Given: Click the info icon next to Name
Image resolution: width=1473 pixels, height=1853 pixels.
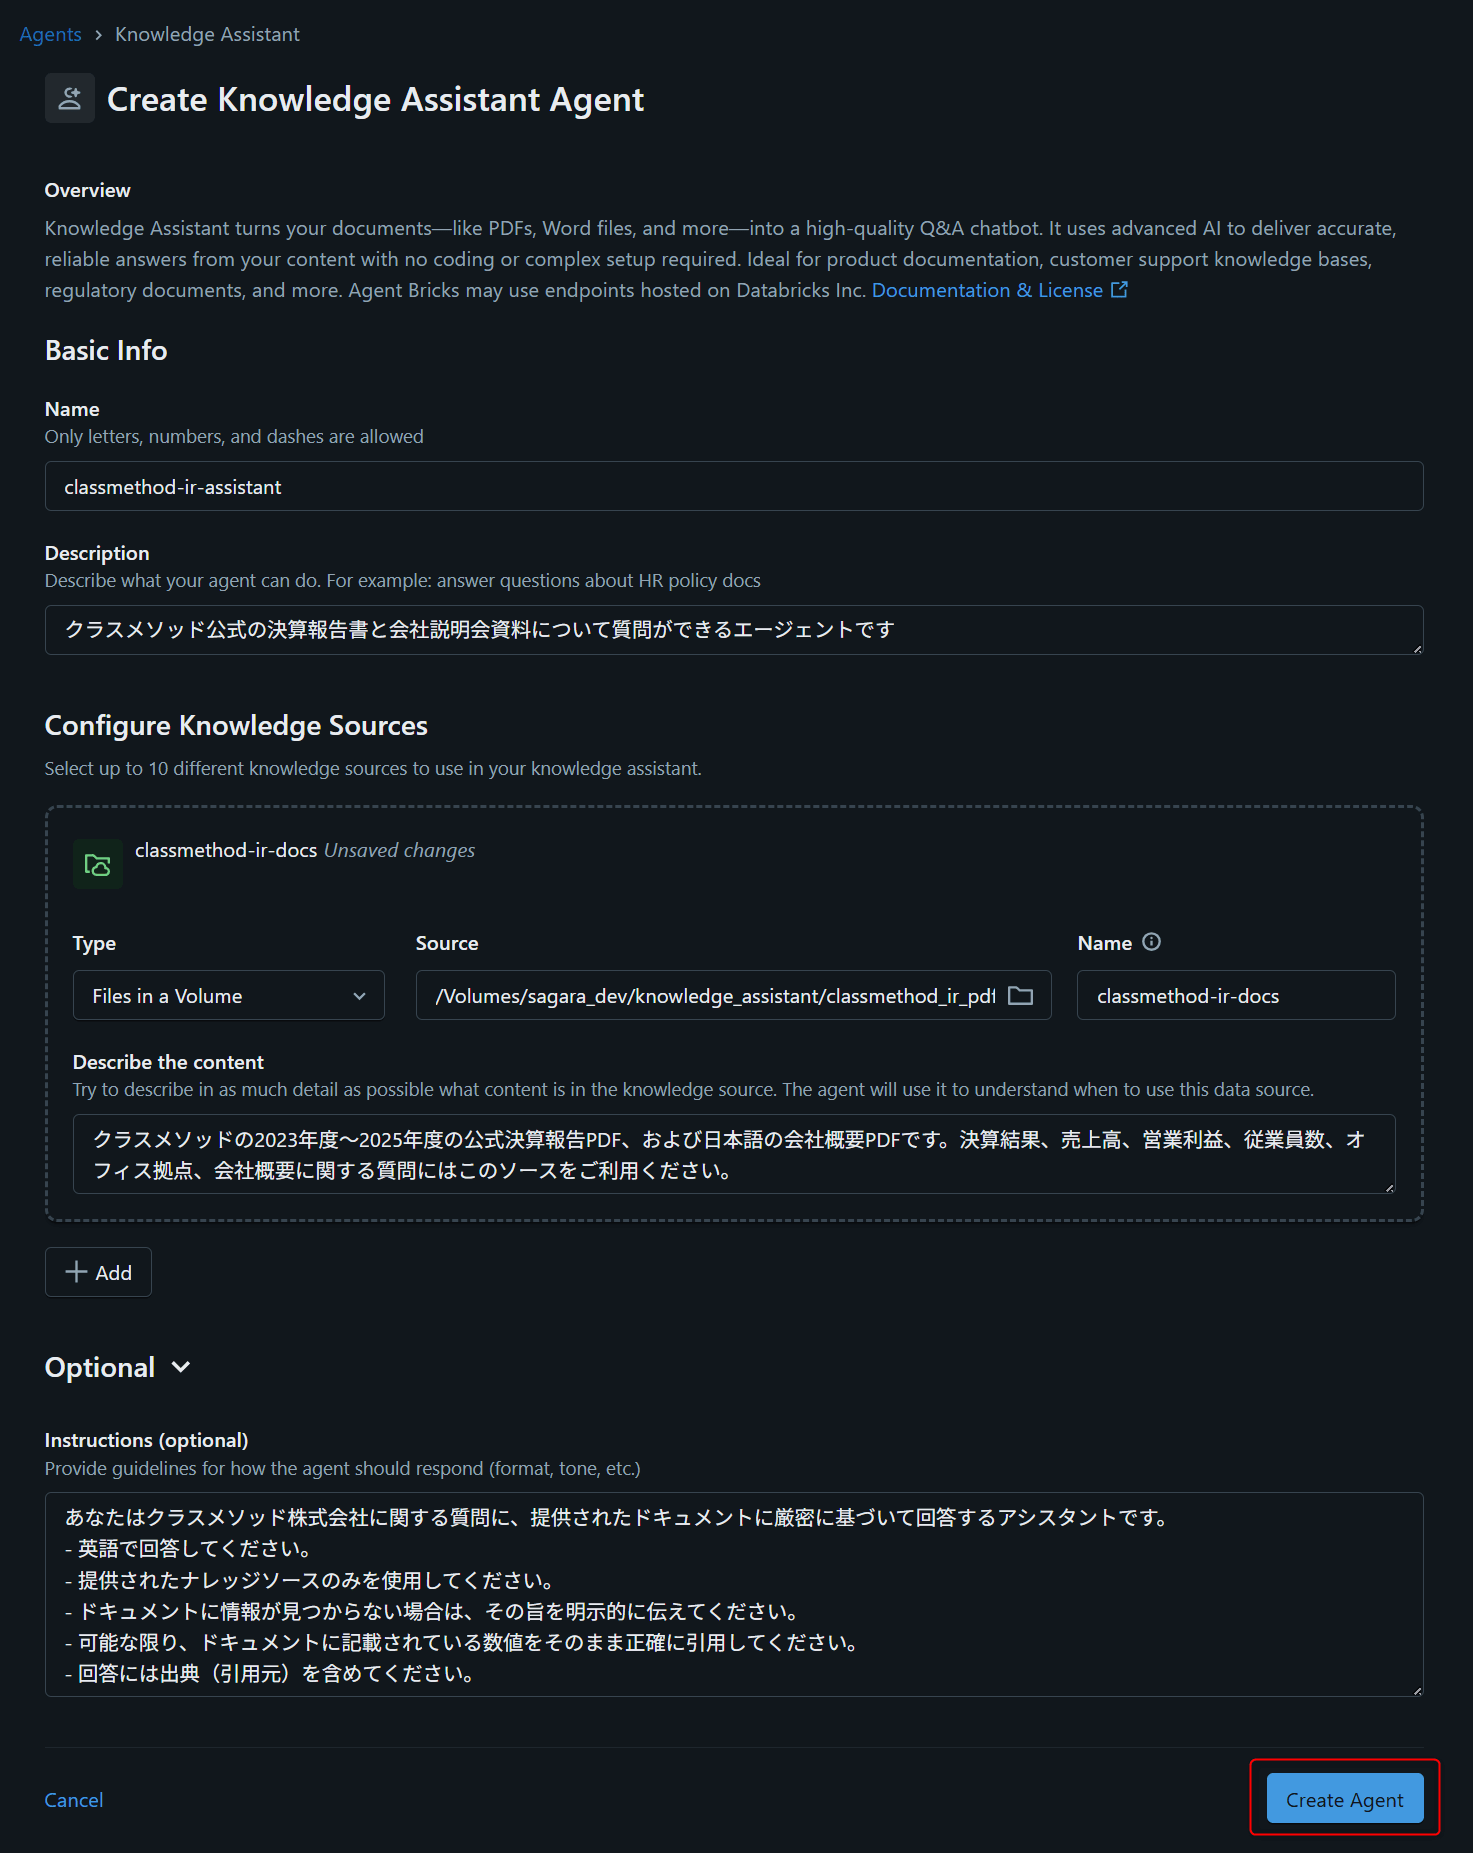Looking at the screenshot, I should click(x=1151, y=942).
